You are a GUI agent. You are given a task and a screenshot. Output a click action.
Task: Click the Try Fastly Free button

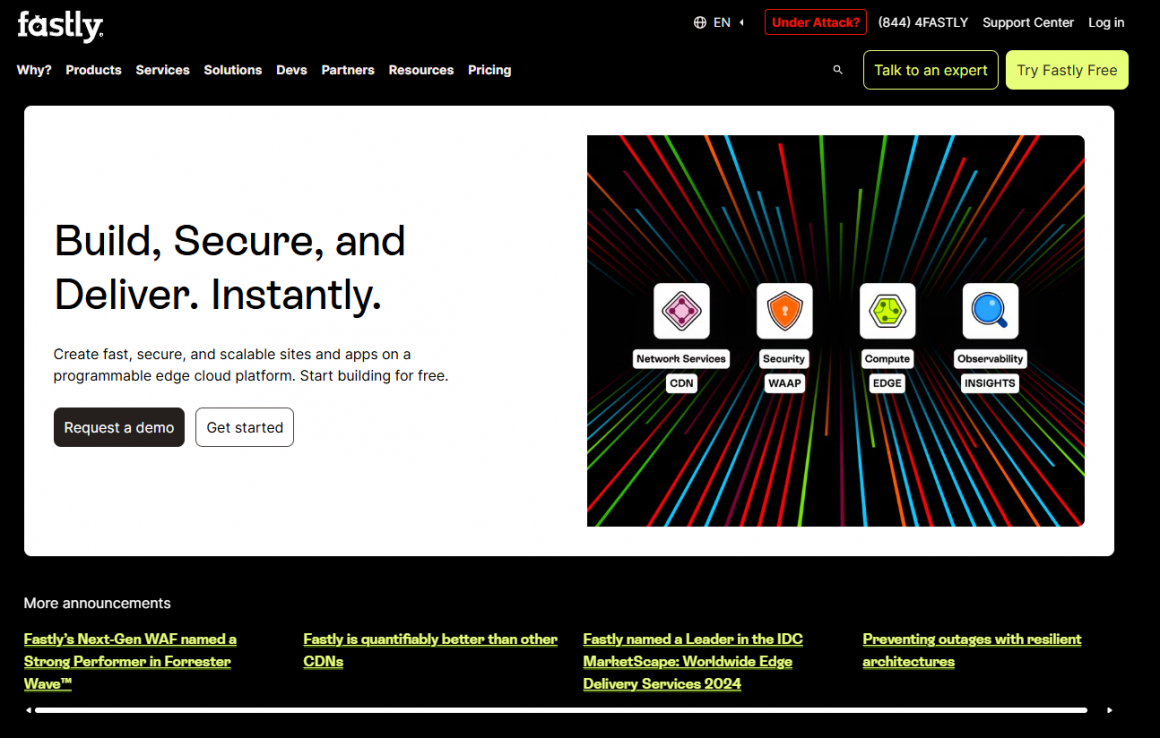[x=1067, y=70]
